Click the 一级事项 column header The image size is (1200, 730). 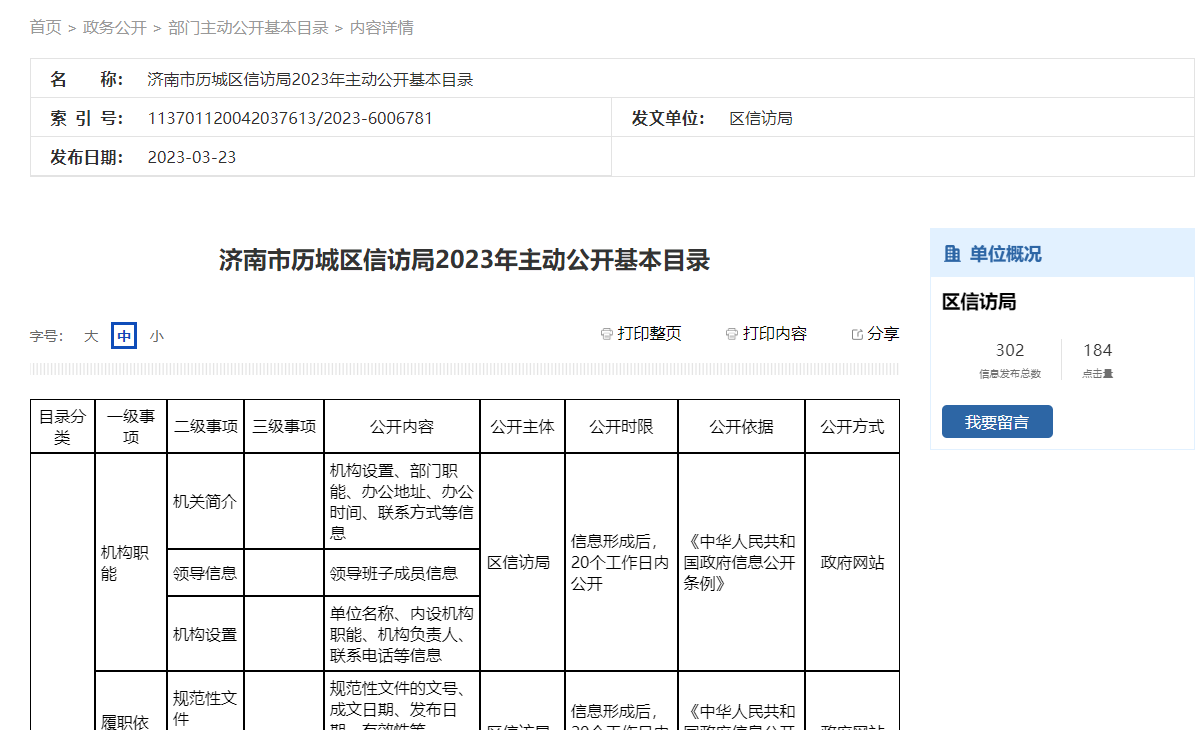pos(131,427)
